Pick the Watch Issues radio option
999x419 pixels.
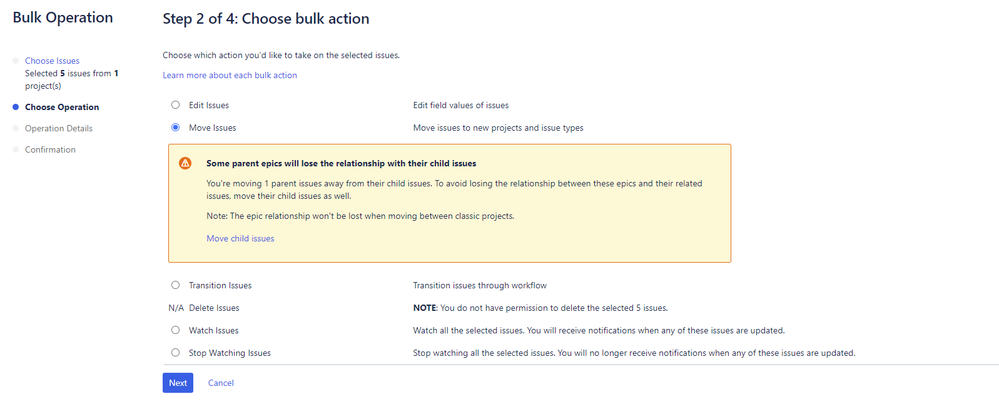175,330
